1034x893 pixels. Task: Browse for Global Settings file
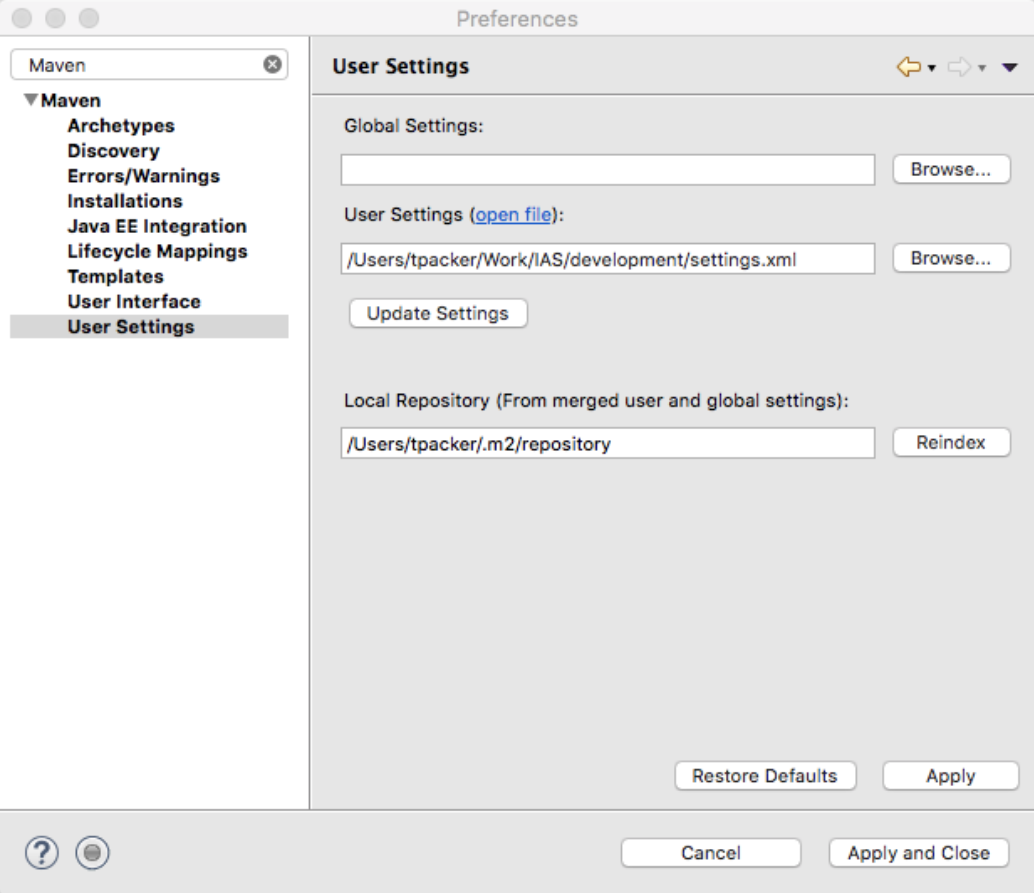[x=951, y=169]
